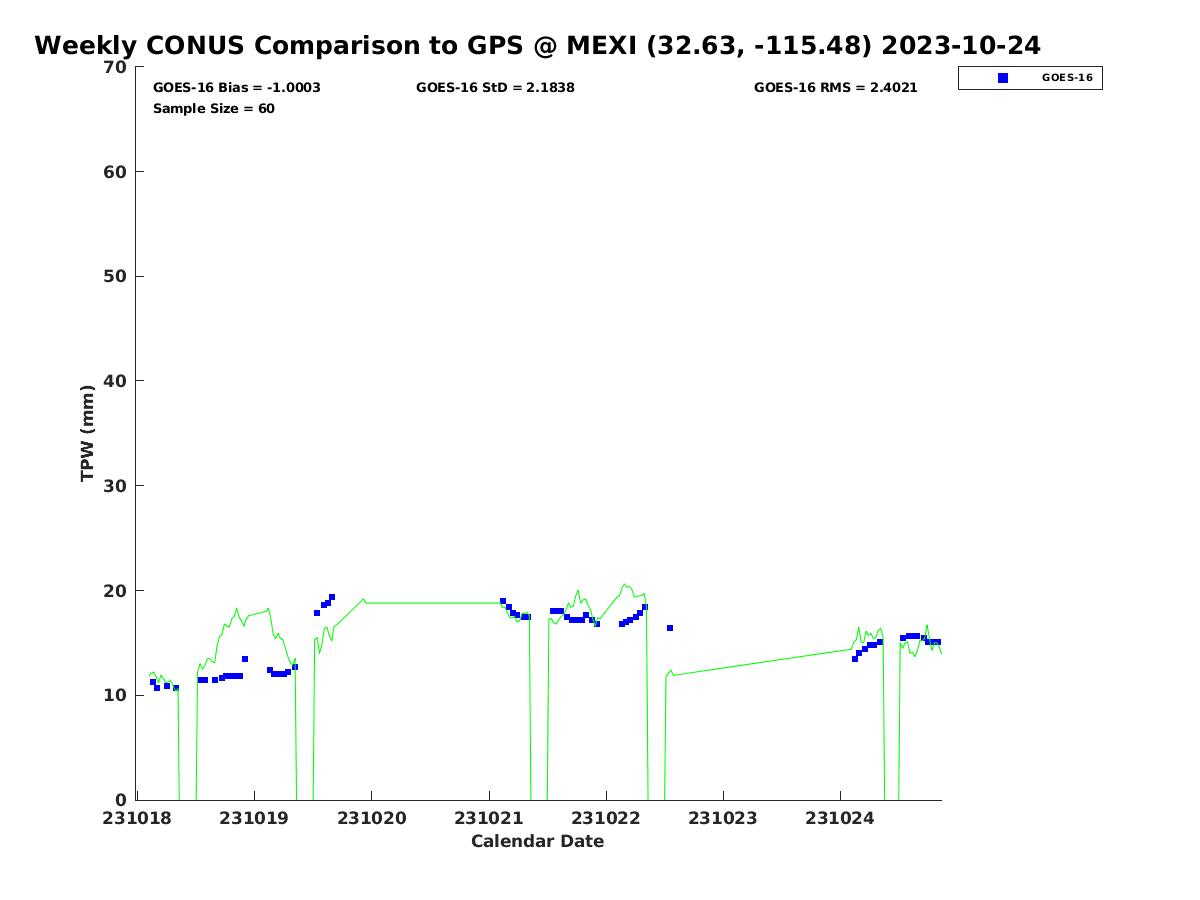Click the 40 y-axis tick label
Screen dimensions: 1200x900
pos(116,381)
